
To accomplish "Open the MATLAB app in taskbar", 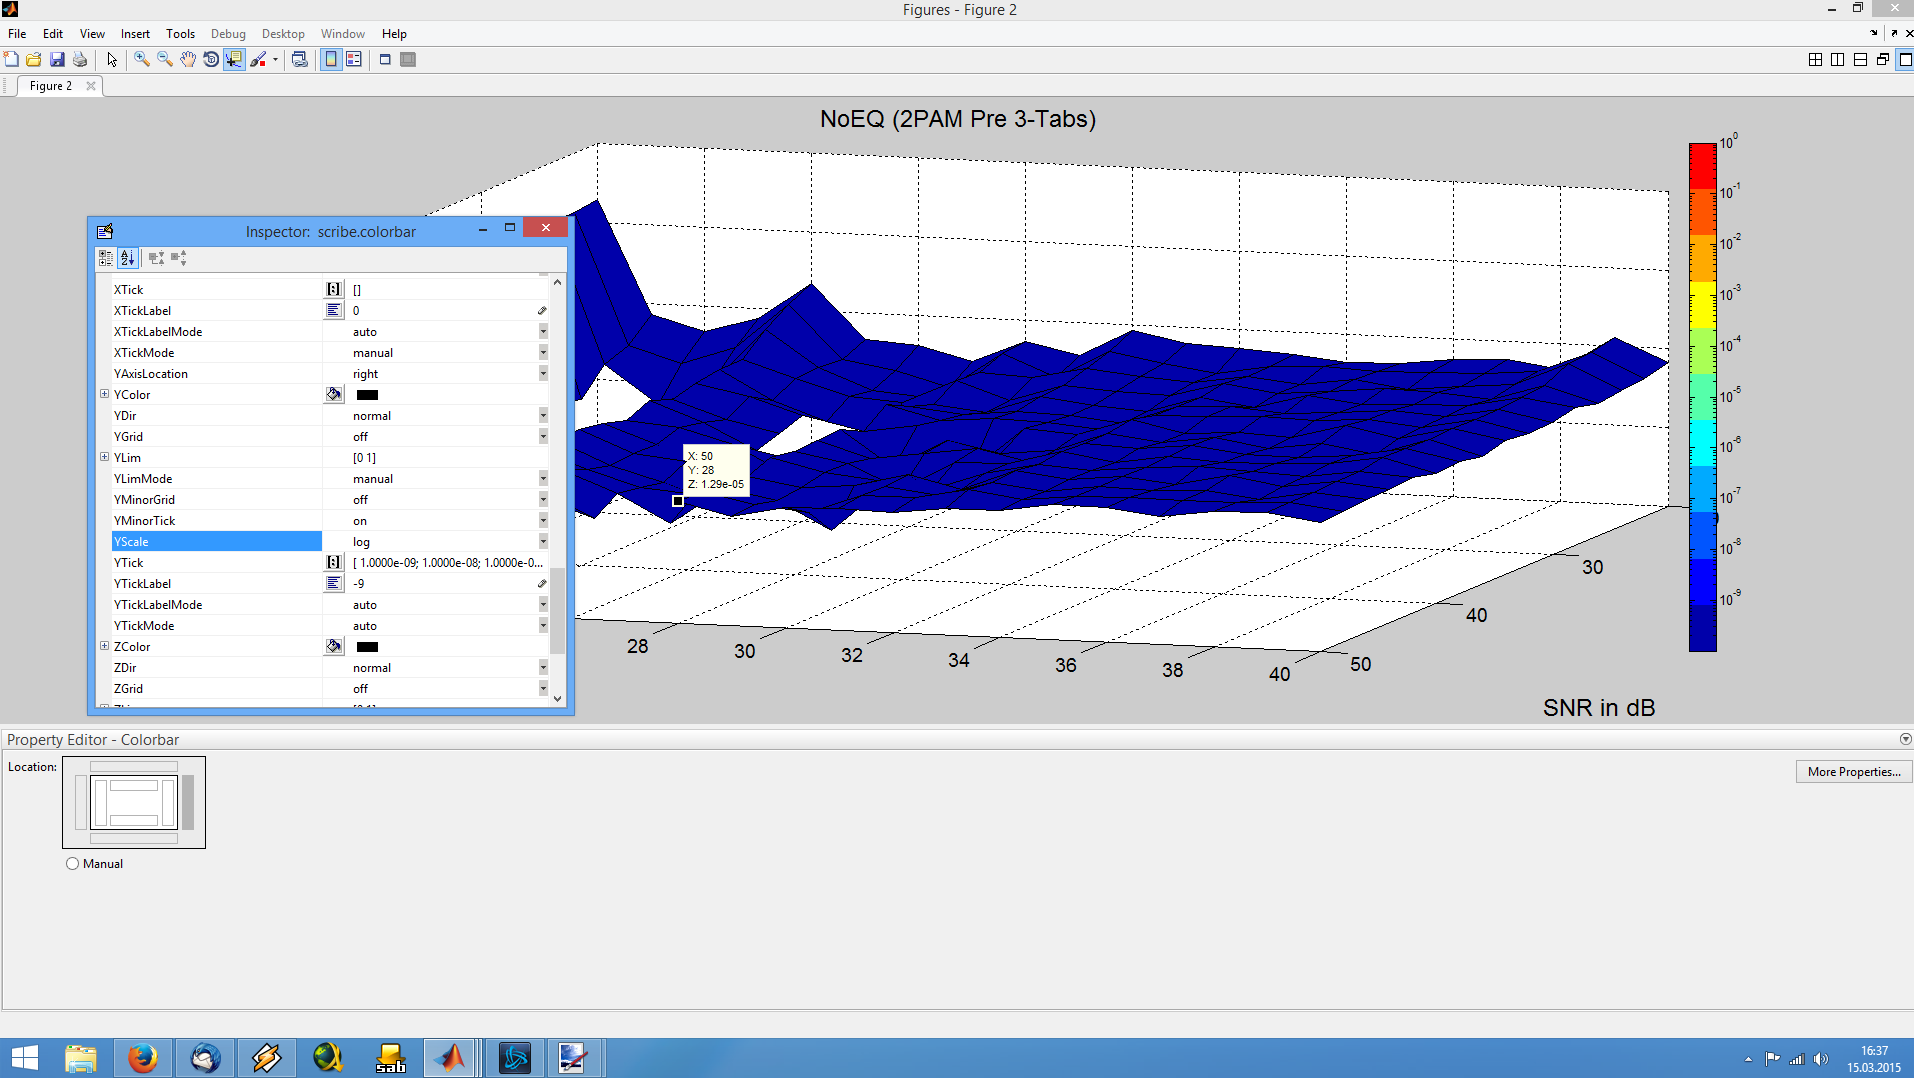I will click(451, 1057).
